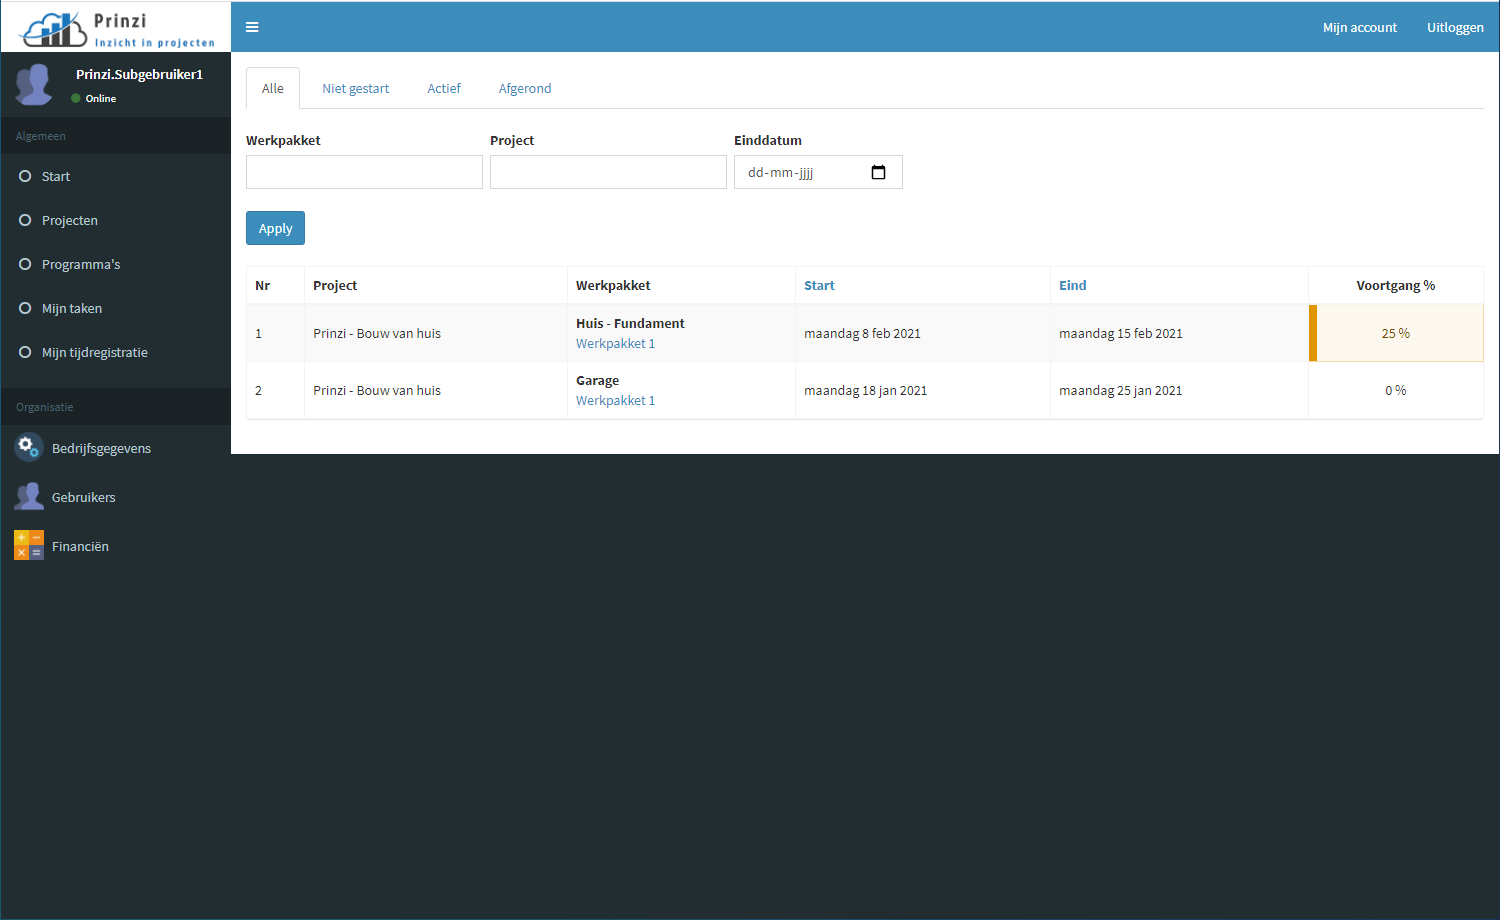The width and height of the screenshot is (1500, 920).
Task: Switch to the Actief tab
Action: click(x=444, y=88)
